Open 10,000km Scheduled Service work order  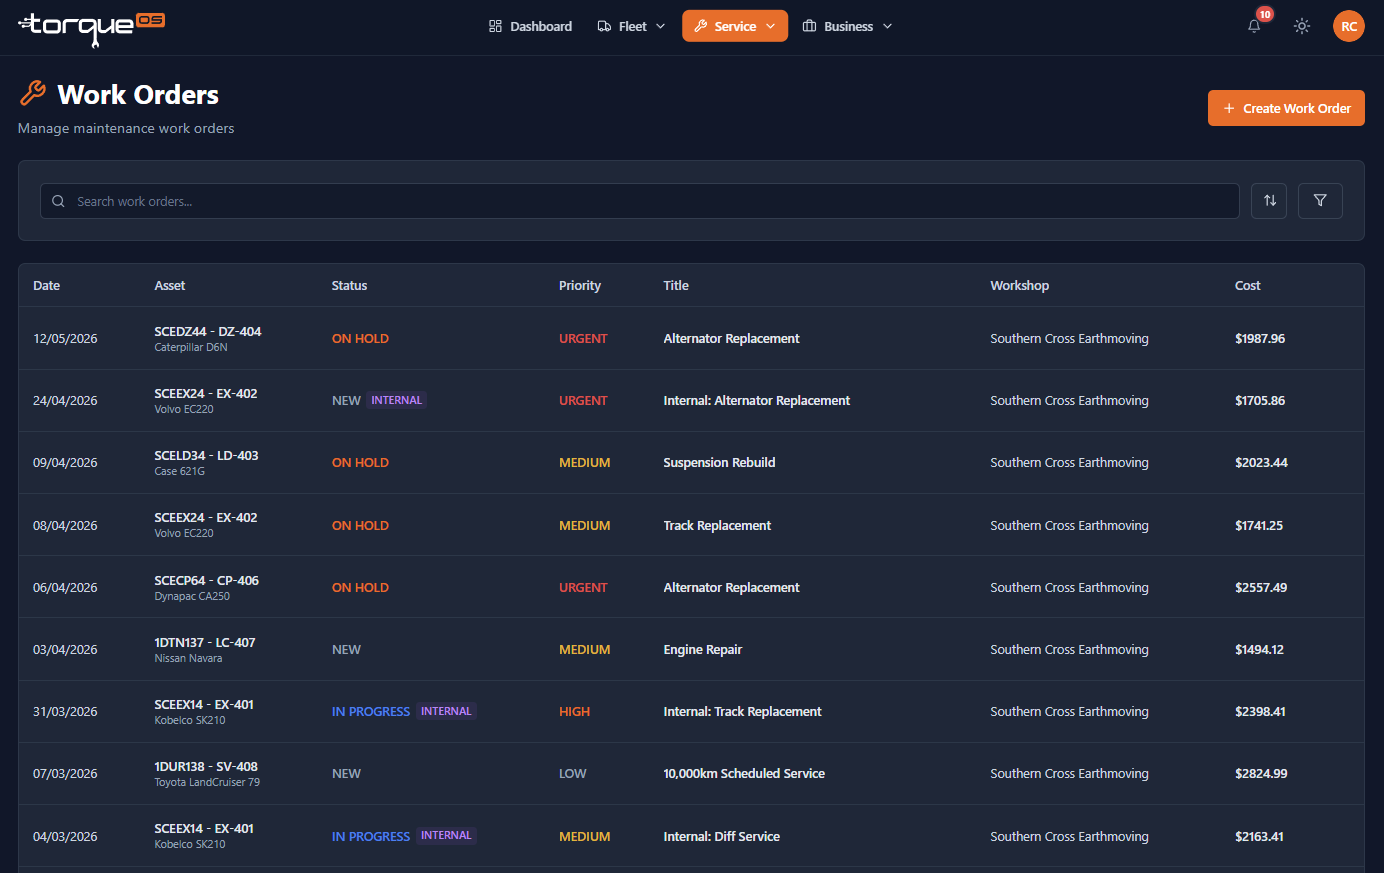(744, 773)
